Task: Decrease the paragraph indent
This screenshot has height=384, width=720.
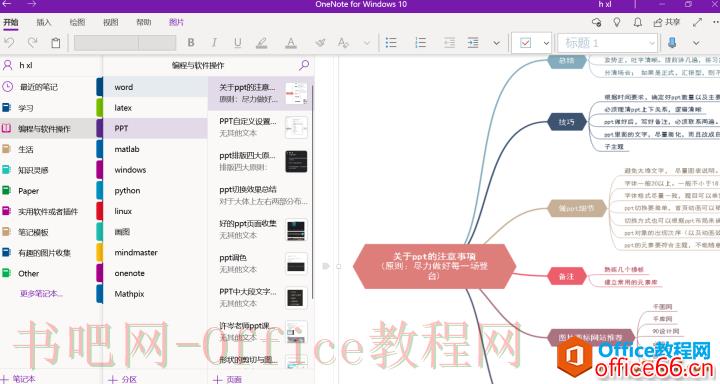Action: point(449,43)
